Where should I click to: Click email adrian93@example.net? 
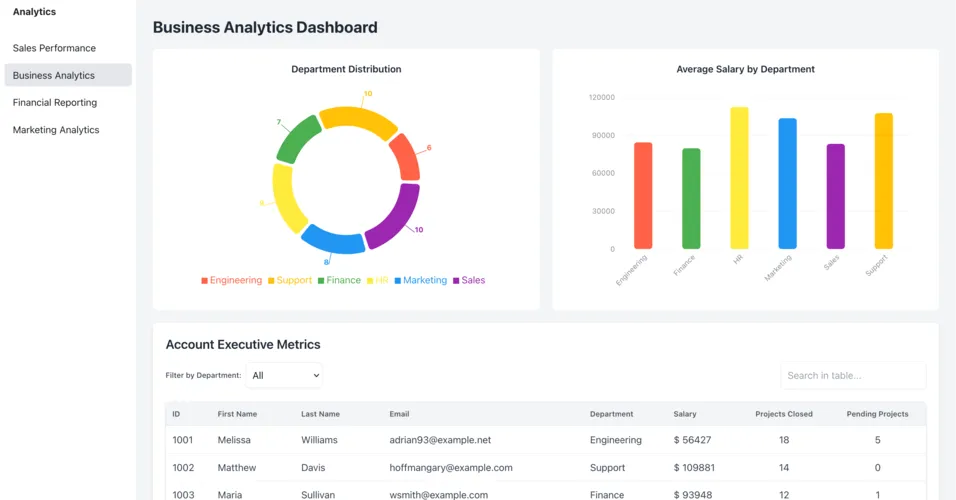(440, 440)
